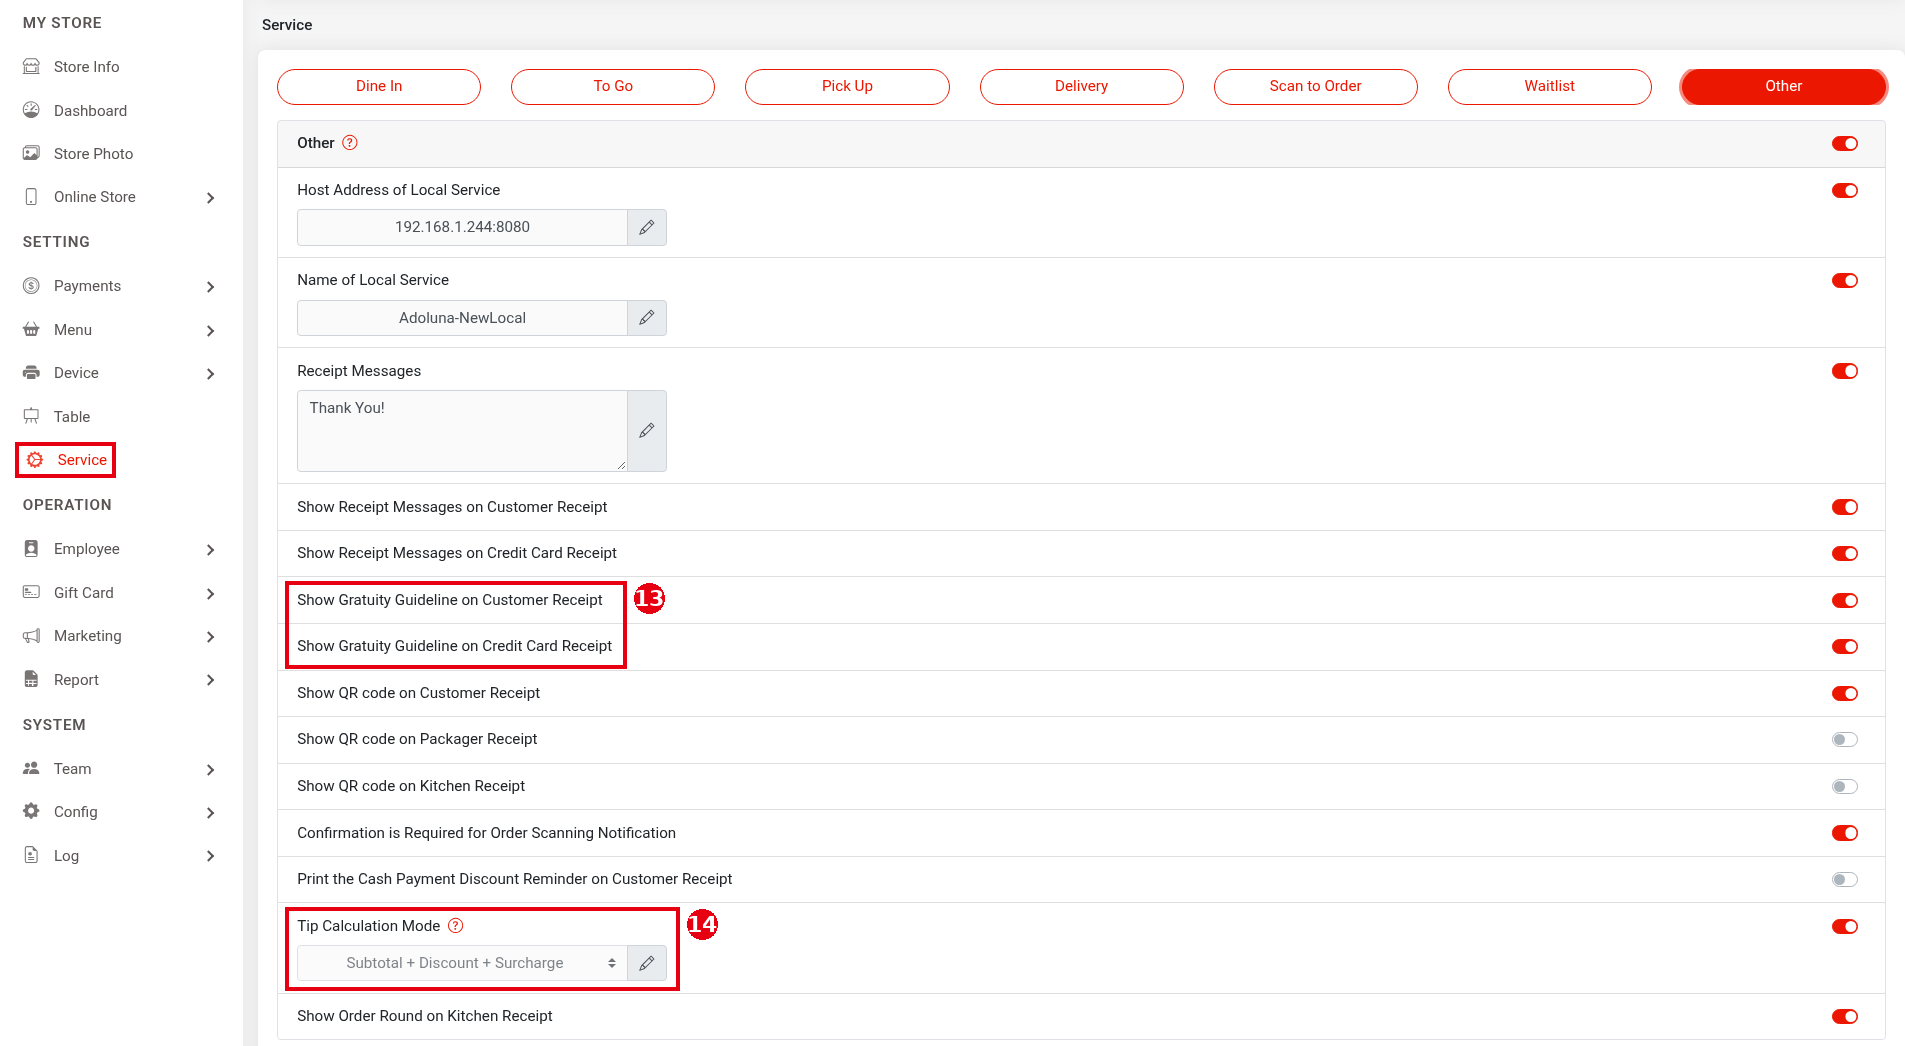Viewport: 1905px width, 1046px height.
Task: Click help icon beside Tip Calculation Mode
Action: (x=456, y=926)
